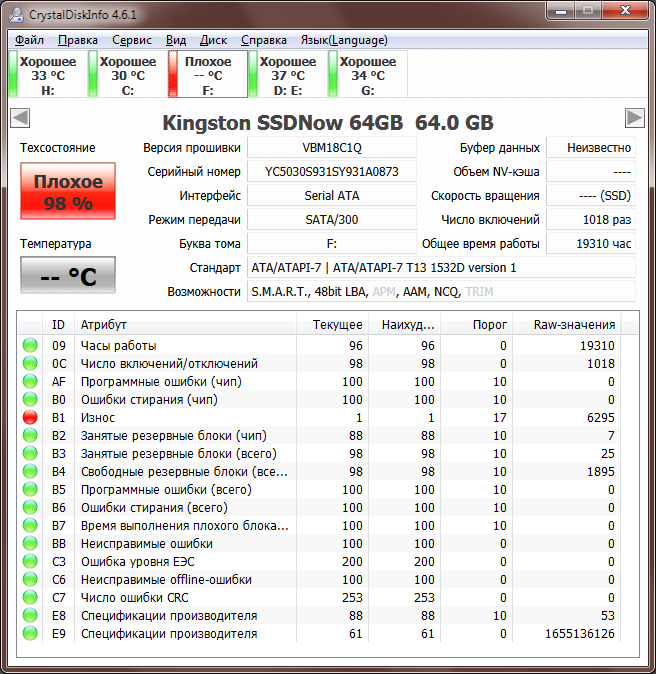Click green status icon for row B3
The width and height of the screenshot is (656, 674).
[x=30, y=453]
